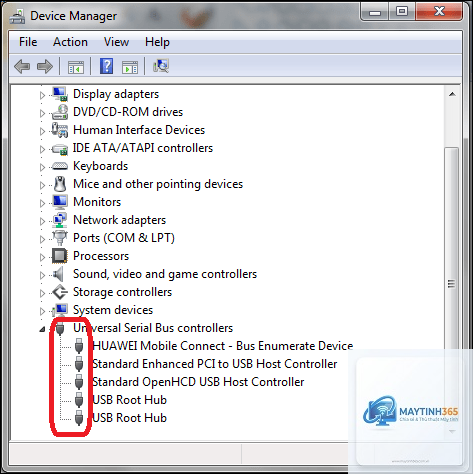Select the Processors label

pos(101,256)
